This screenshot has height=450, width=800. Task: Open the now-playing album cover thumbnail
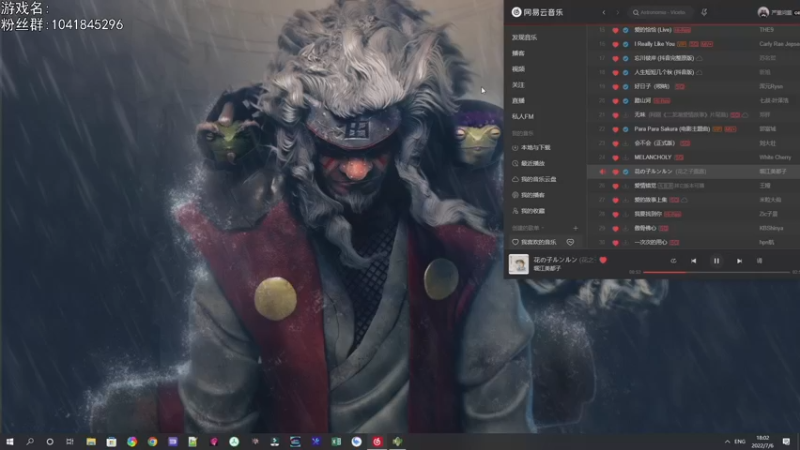point(519,264)
